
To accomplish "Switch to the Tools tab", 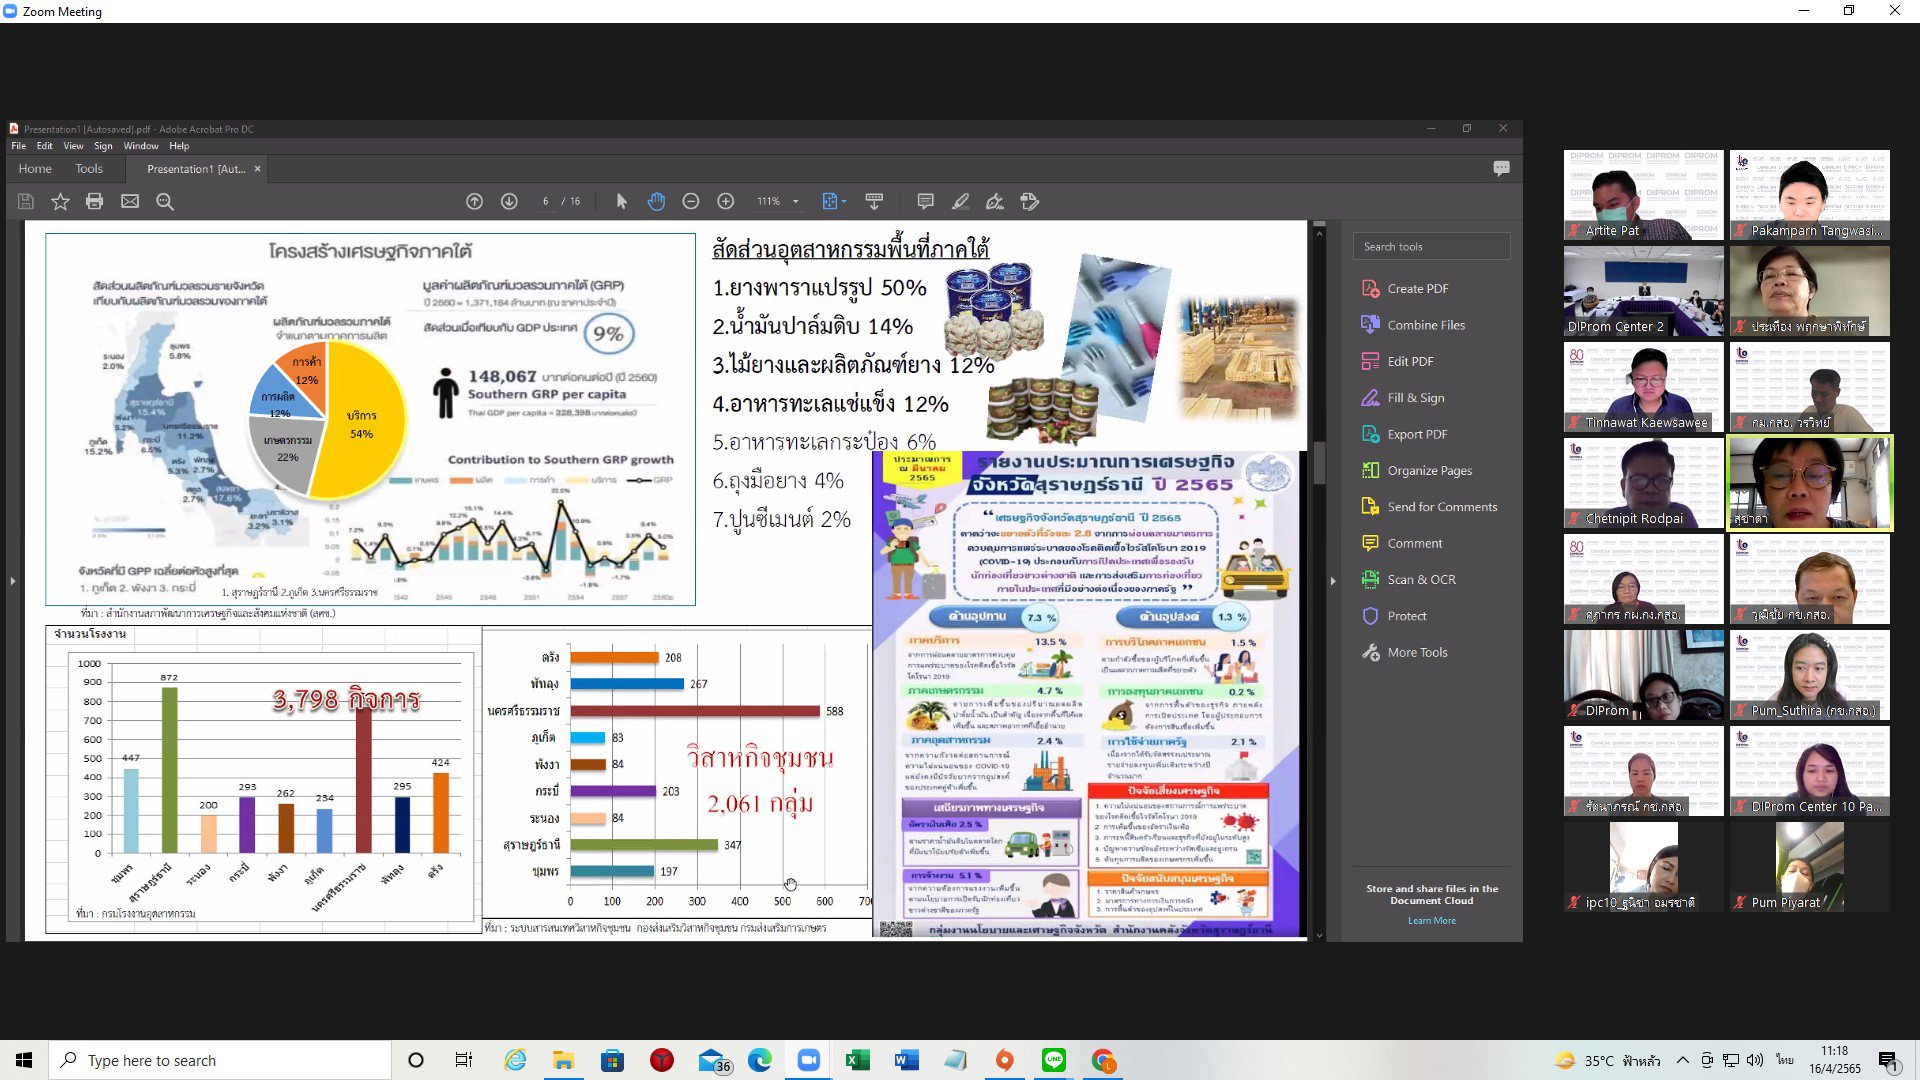I will pyautogui.click(x=89, y=169).
